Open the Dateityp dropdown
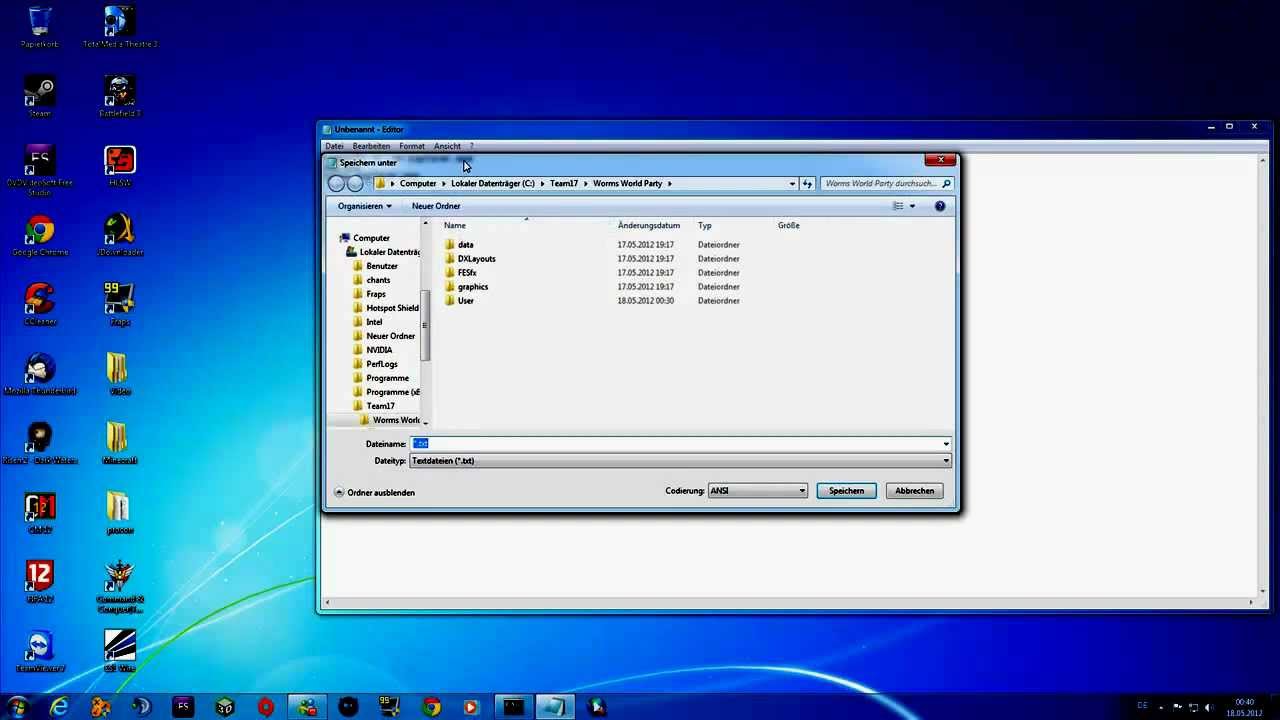The height and width of the screenshot is (720, 1280). click(x=680, y=461)
